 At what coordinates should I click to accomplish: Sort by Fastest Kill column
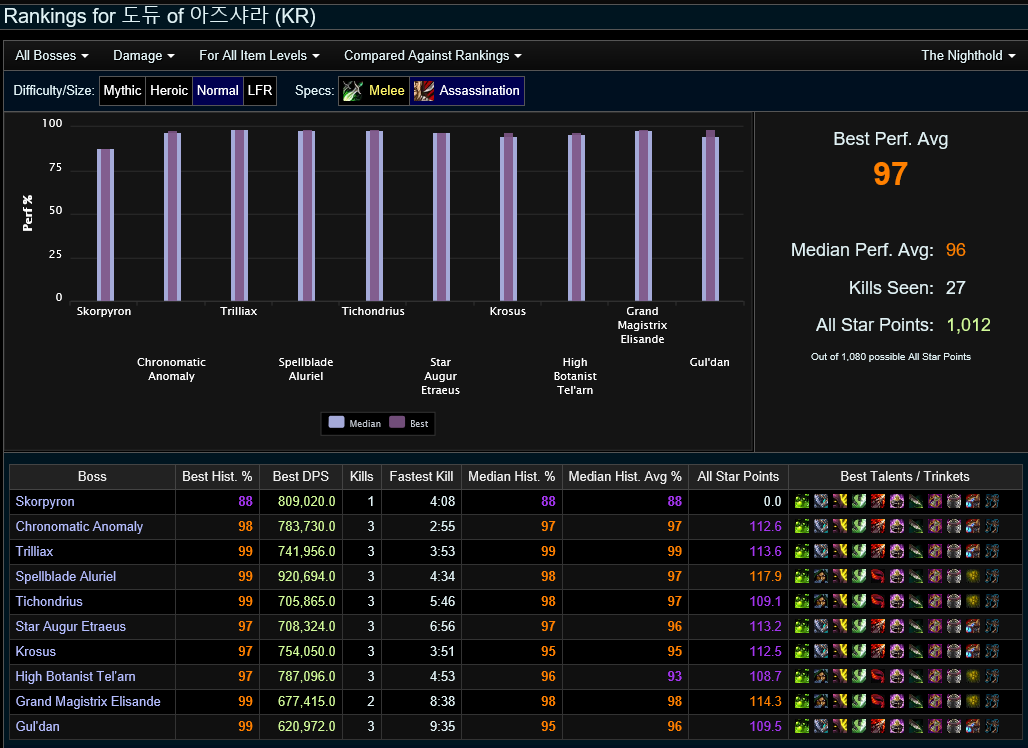421,477
